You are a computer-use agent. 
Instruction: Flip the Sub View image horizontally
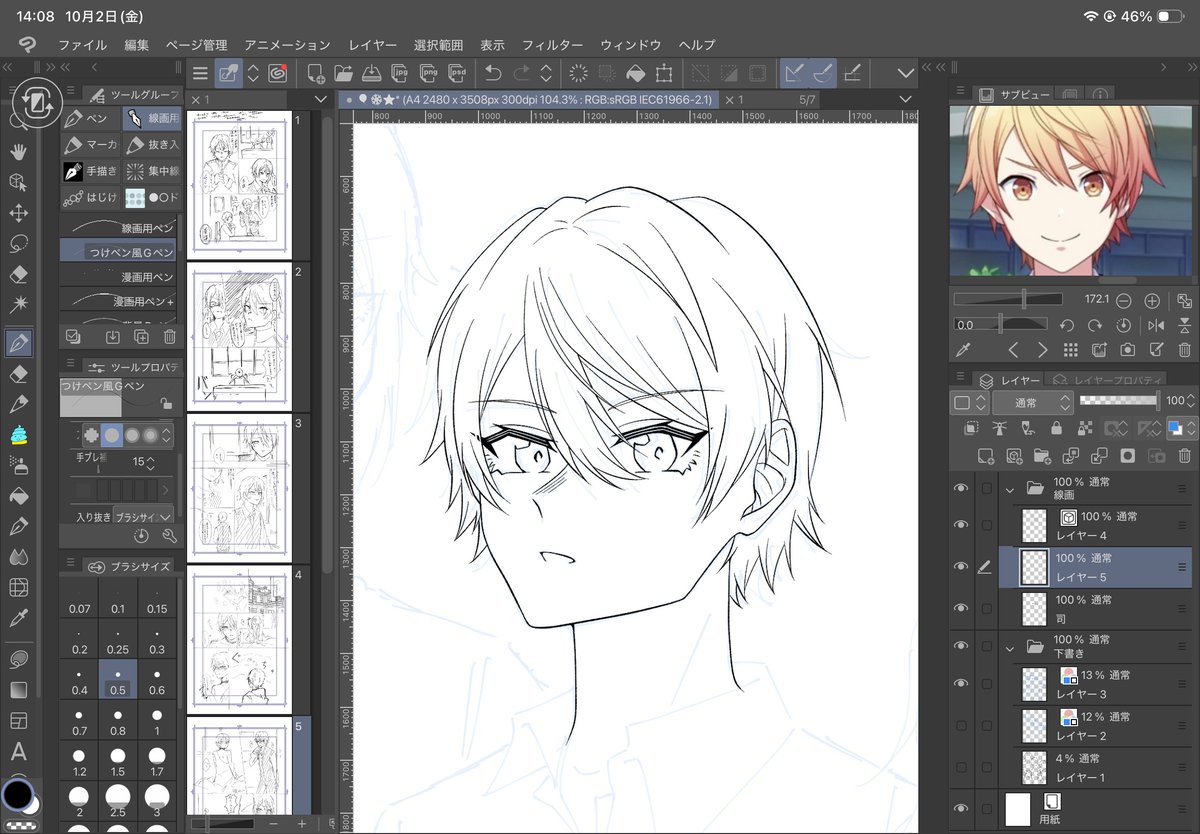[x=1156, y=325]
